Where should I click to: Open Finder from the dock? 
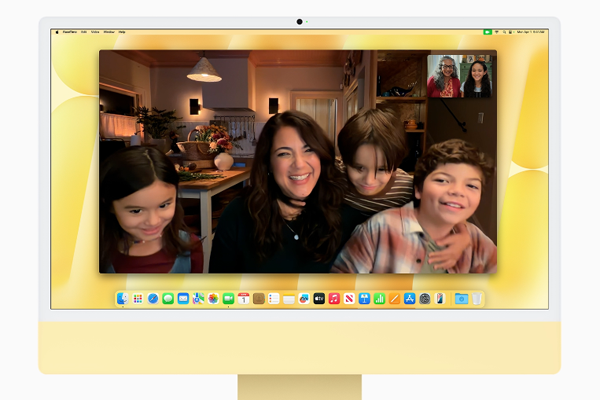click(122, 298)
